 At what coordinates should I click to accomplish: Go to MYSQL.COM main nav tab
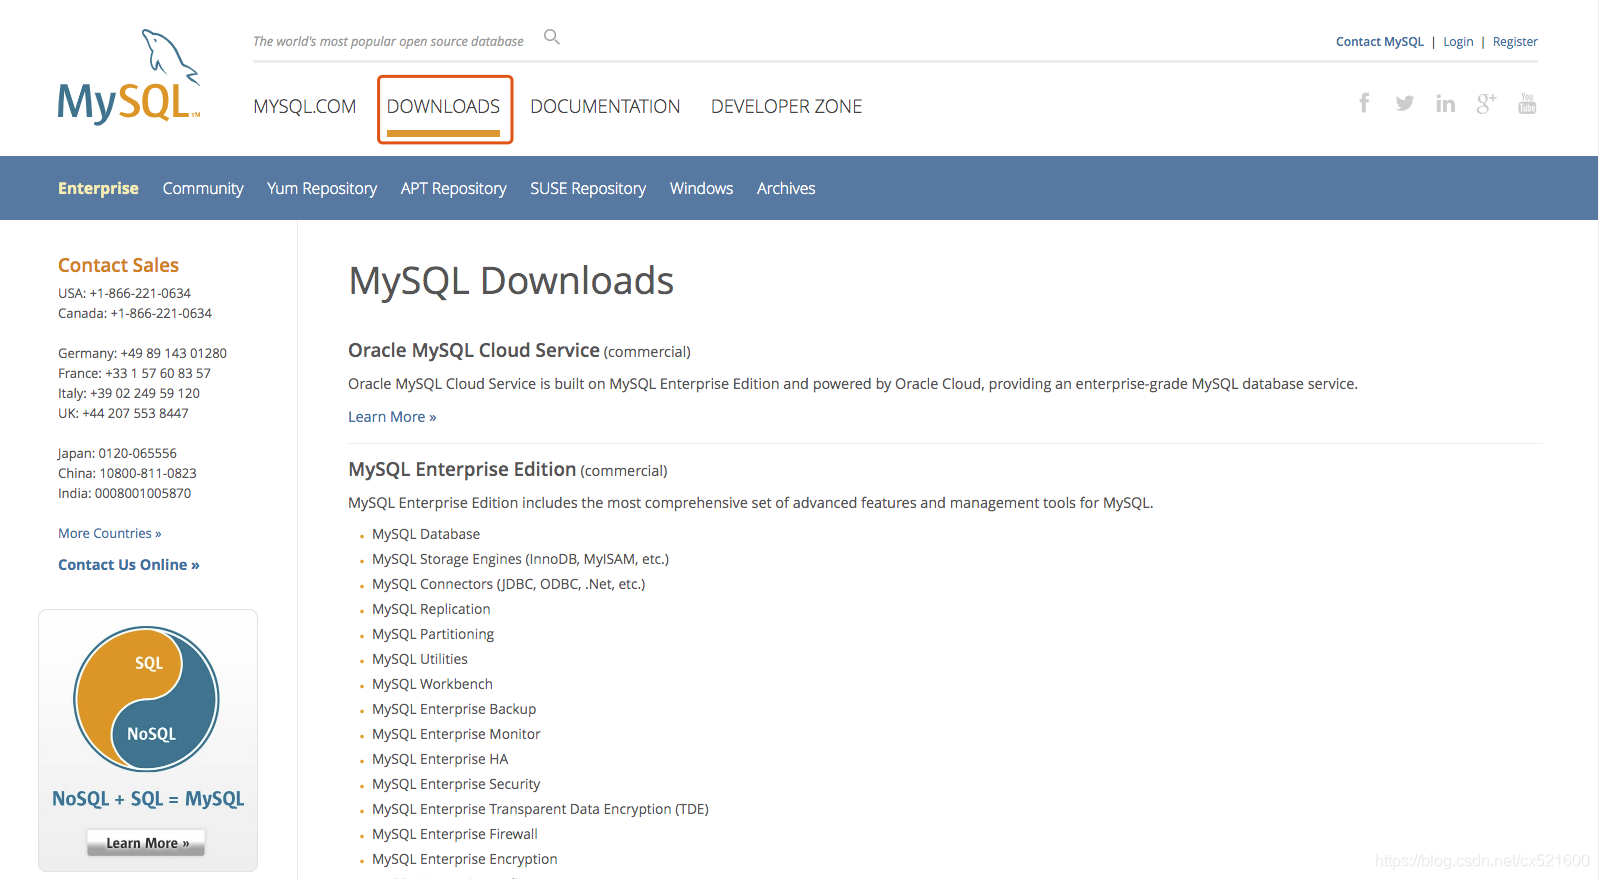pos(304,107)
